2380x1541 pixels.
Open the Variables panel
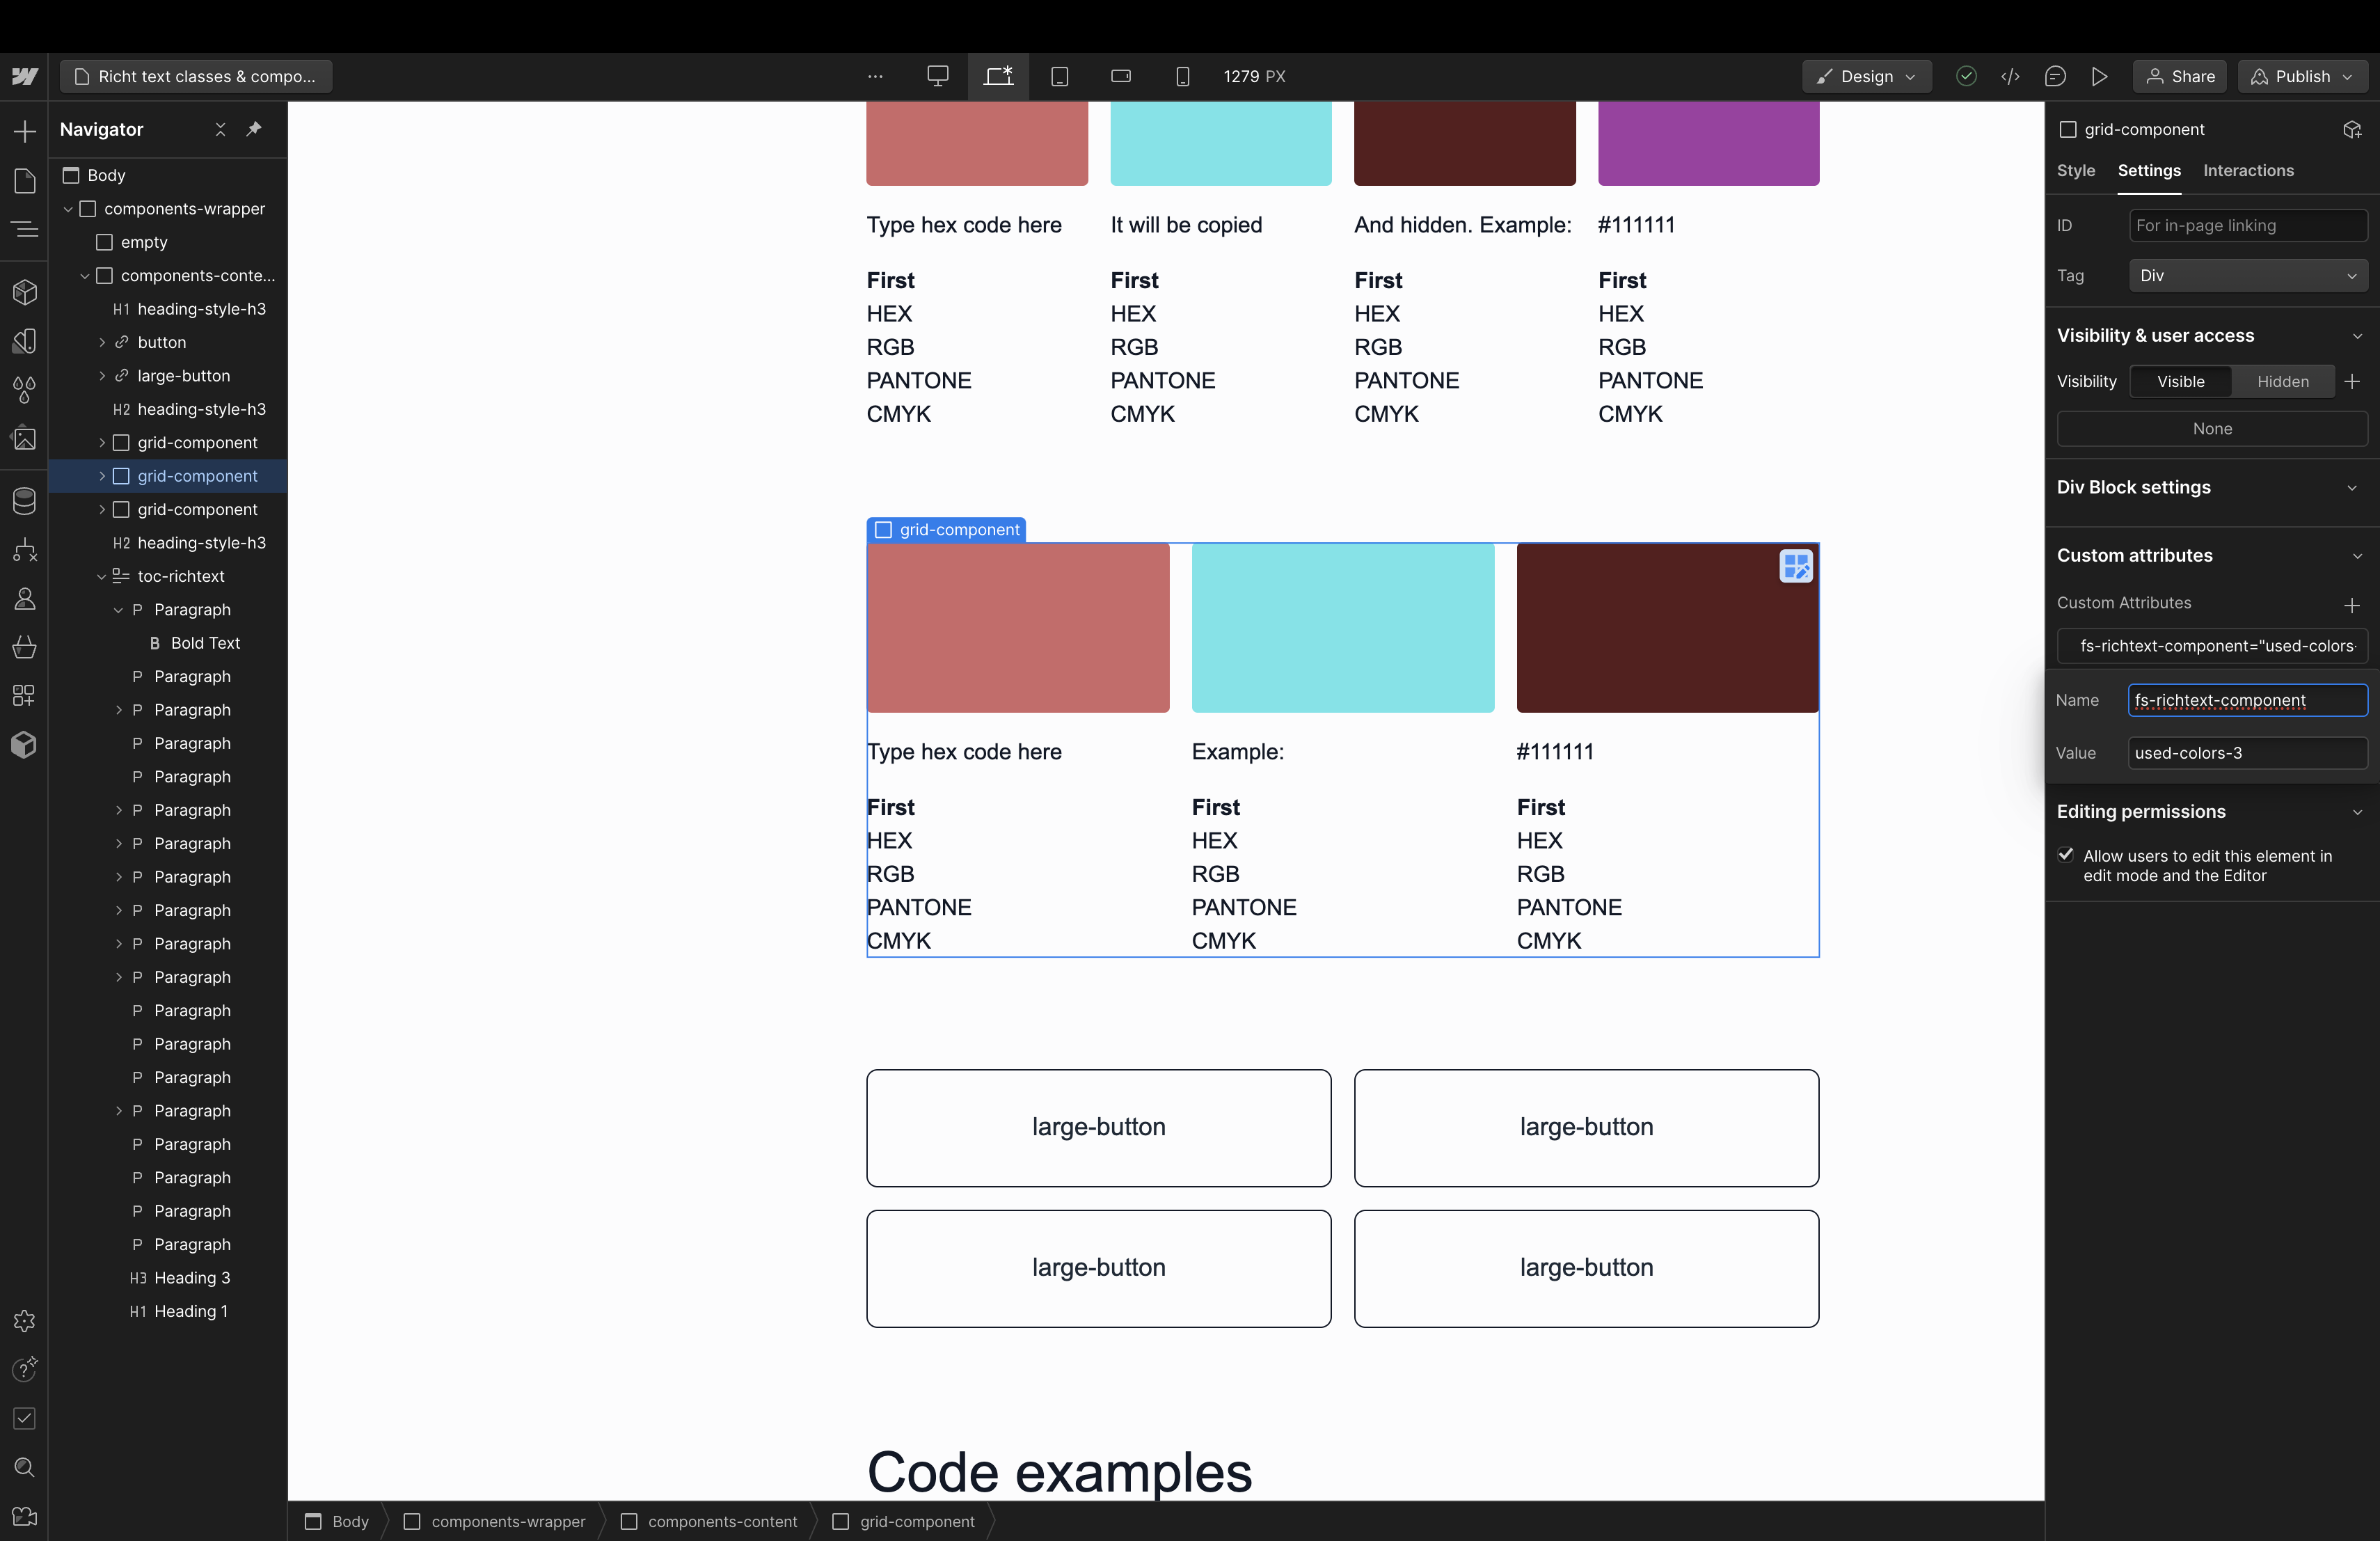[x=24, y=390]
